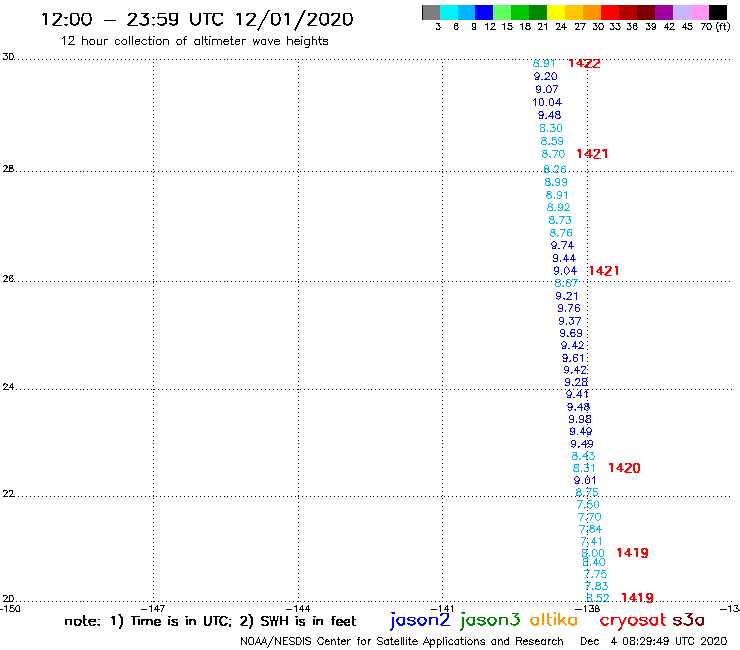Click the red time label 1420
The height and width of the screenshot is (650, 740).
click(x=624, y=468)
